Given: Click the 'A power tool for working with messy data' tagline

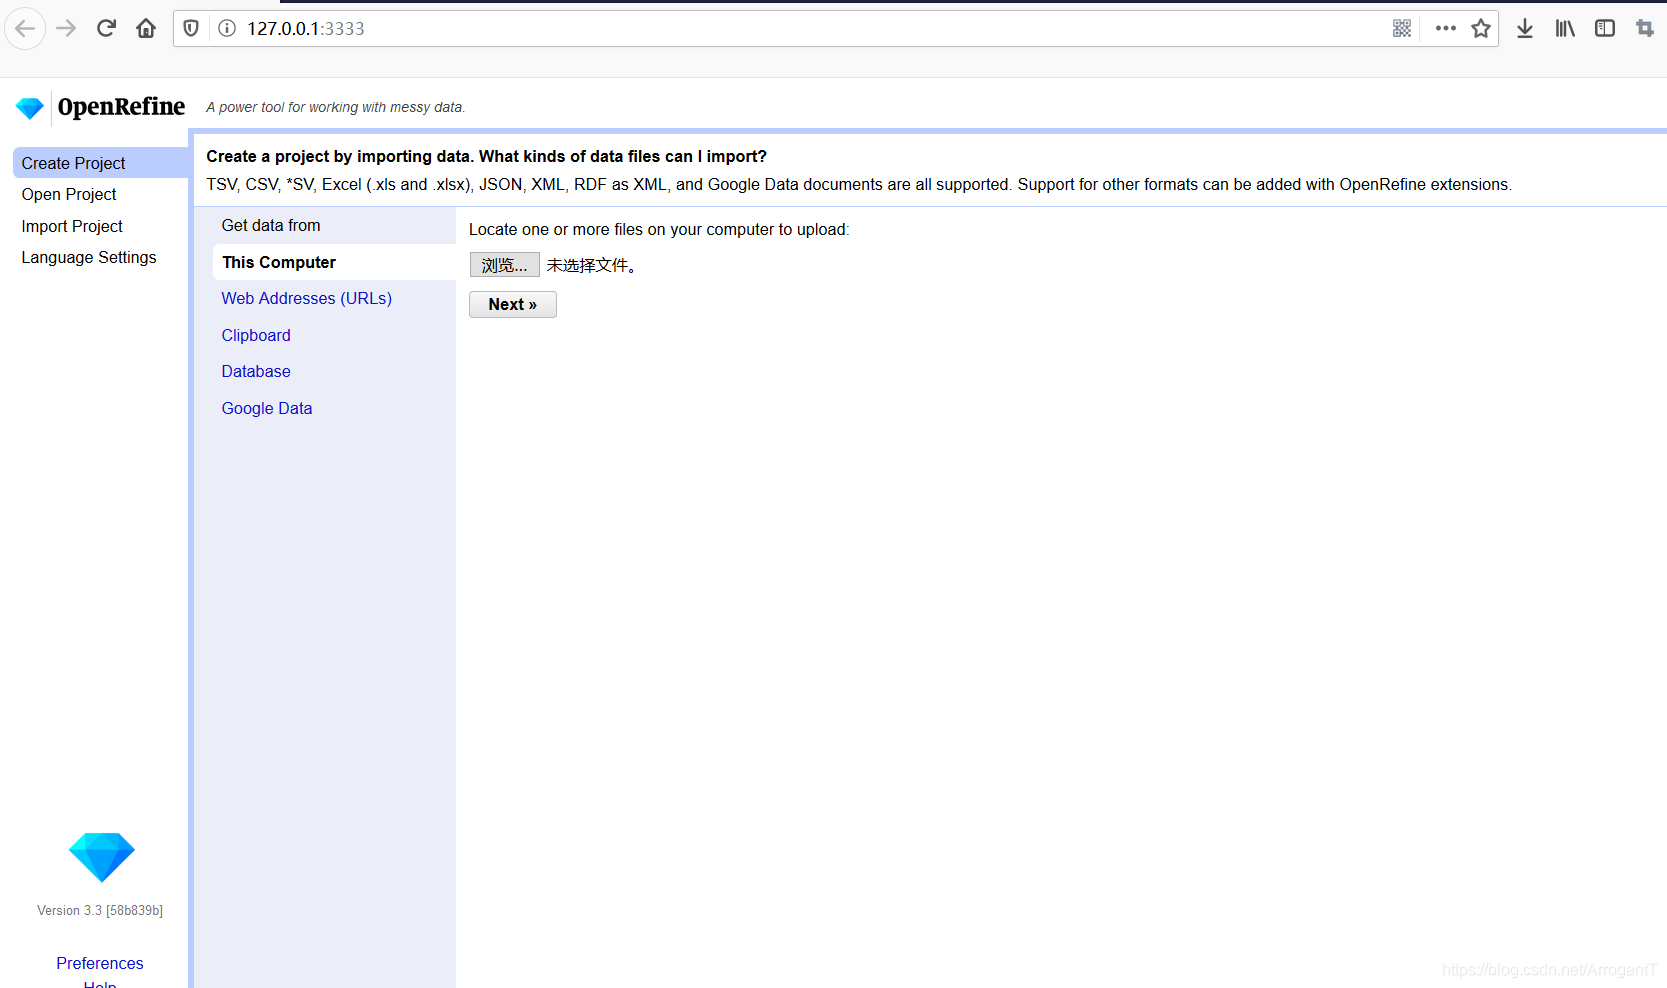Looking at the screenshot, I should point(335,107).
